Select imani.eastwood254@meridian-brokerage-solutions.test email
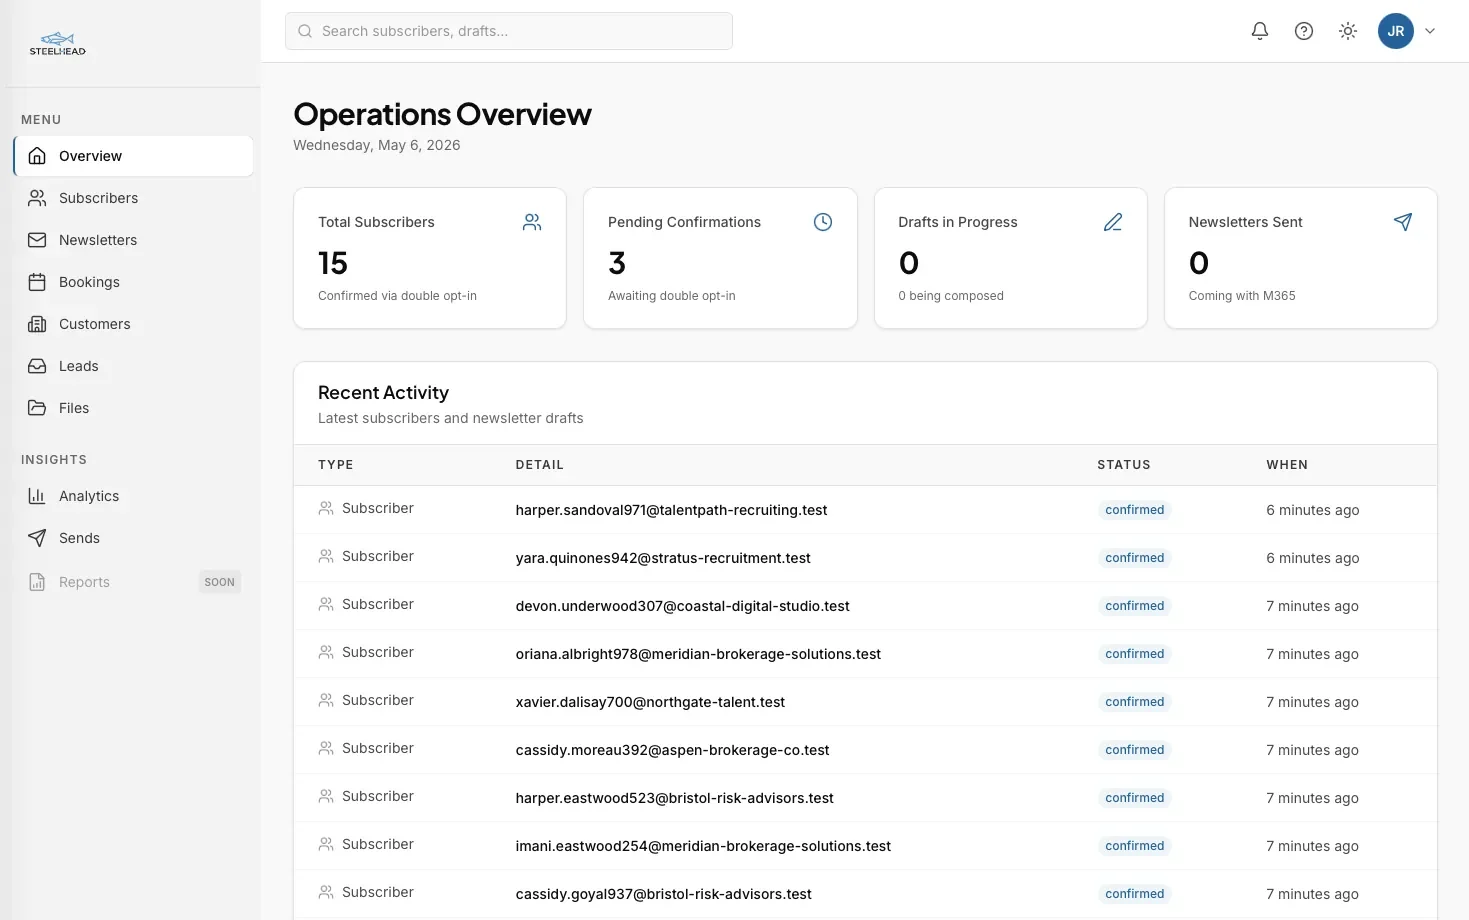 (703, 846)
